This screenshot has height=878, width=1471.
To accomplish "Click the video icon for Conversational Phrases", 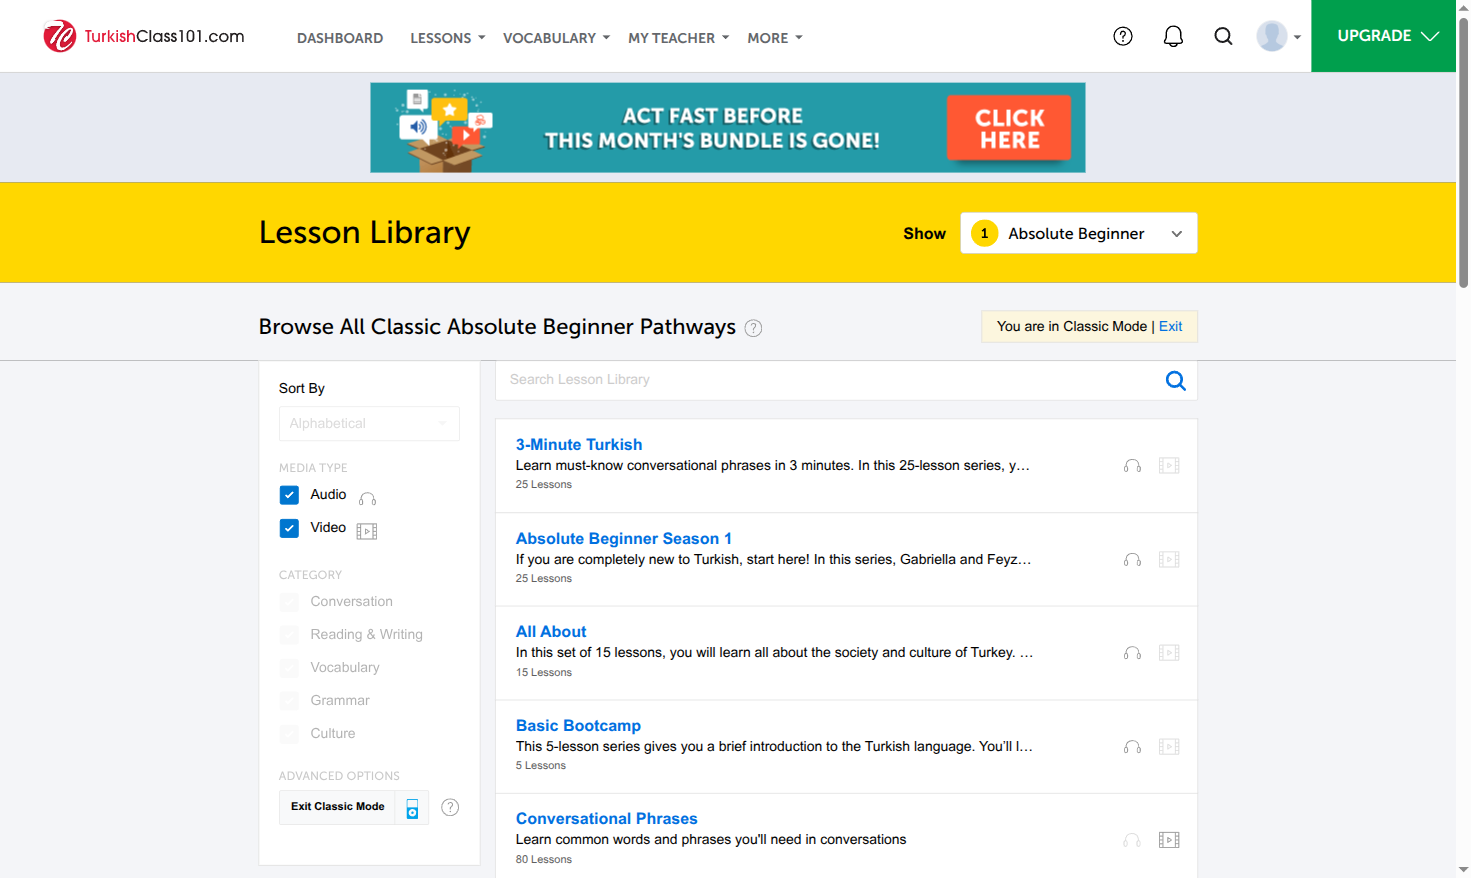I will tap(1169, 840).
